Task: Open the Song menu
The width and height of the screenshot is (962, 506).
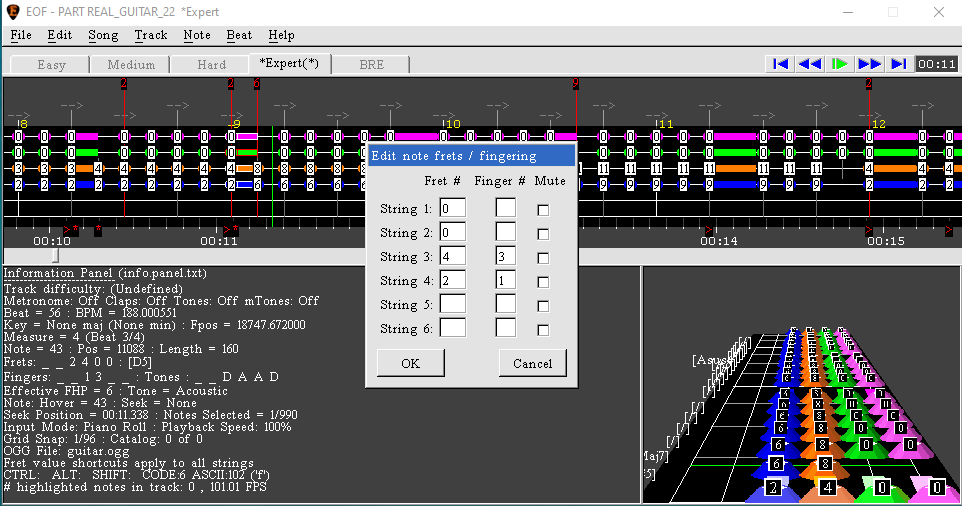Action: click(x=103, y=35)
